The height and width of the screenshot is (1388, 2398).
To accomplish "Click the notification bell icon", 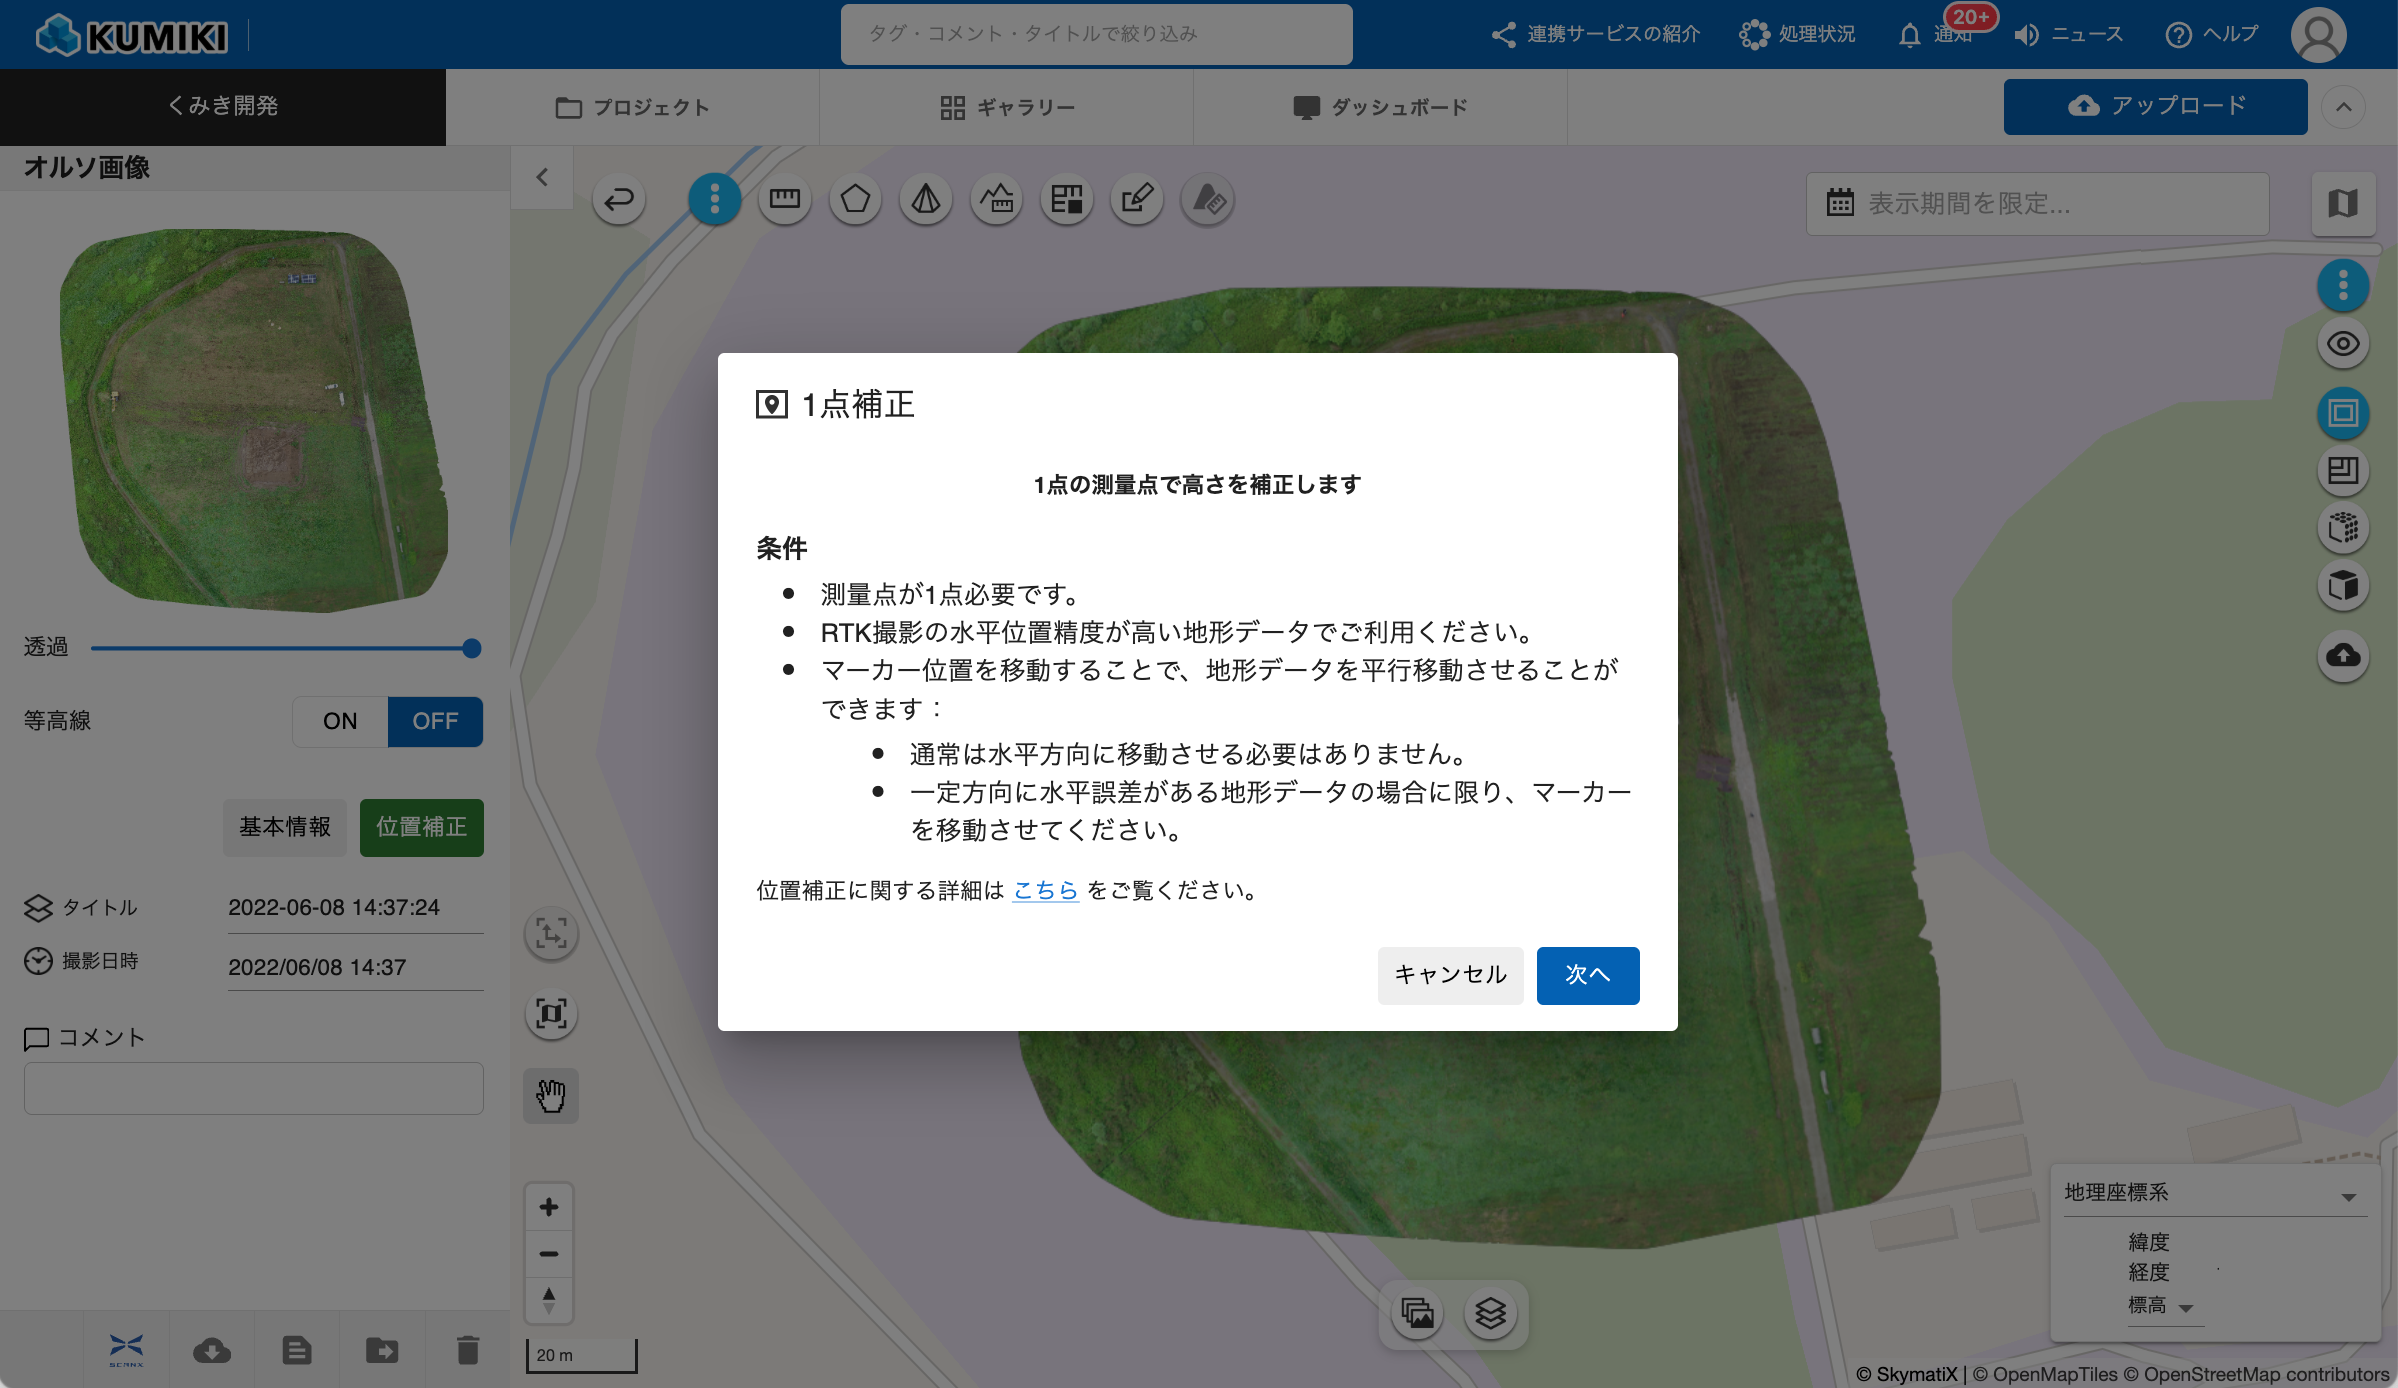I will [x=1910, y=35].
